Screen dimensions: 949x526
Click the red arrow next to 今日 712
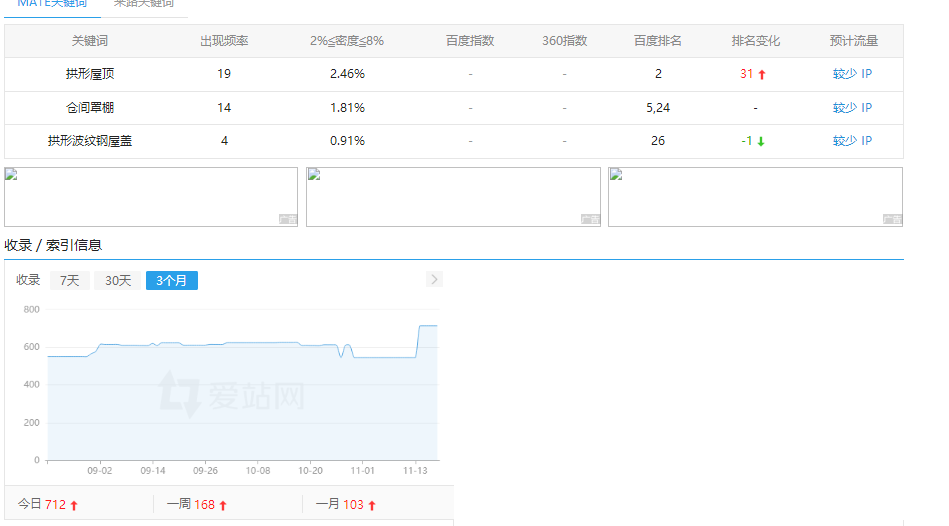click(x=74, y=506)
